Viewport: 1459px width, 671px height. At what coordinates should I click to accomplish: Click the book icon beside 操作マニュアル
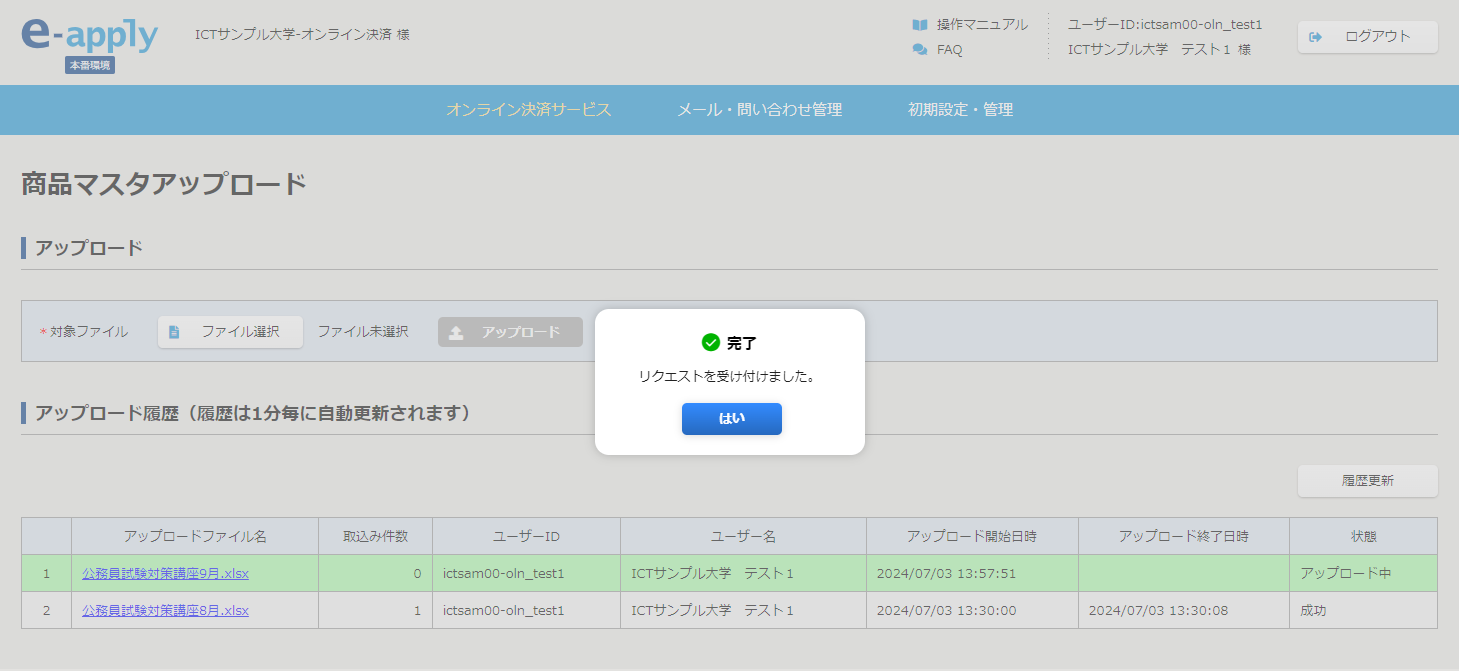(920, 25)
